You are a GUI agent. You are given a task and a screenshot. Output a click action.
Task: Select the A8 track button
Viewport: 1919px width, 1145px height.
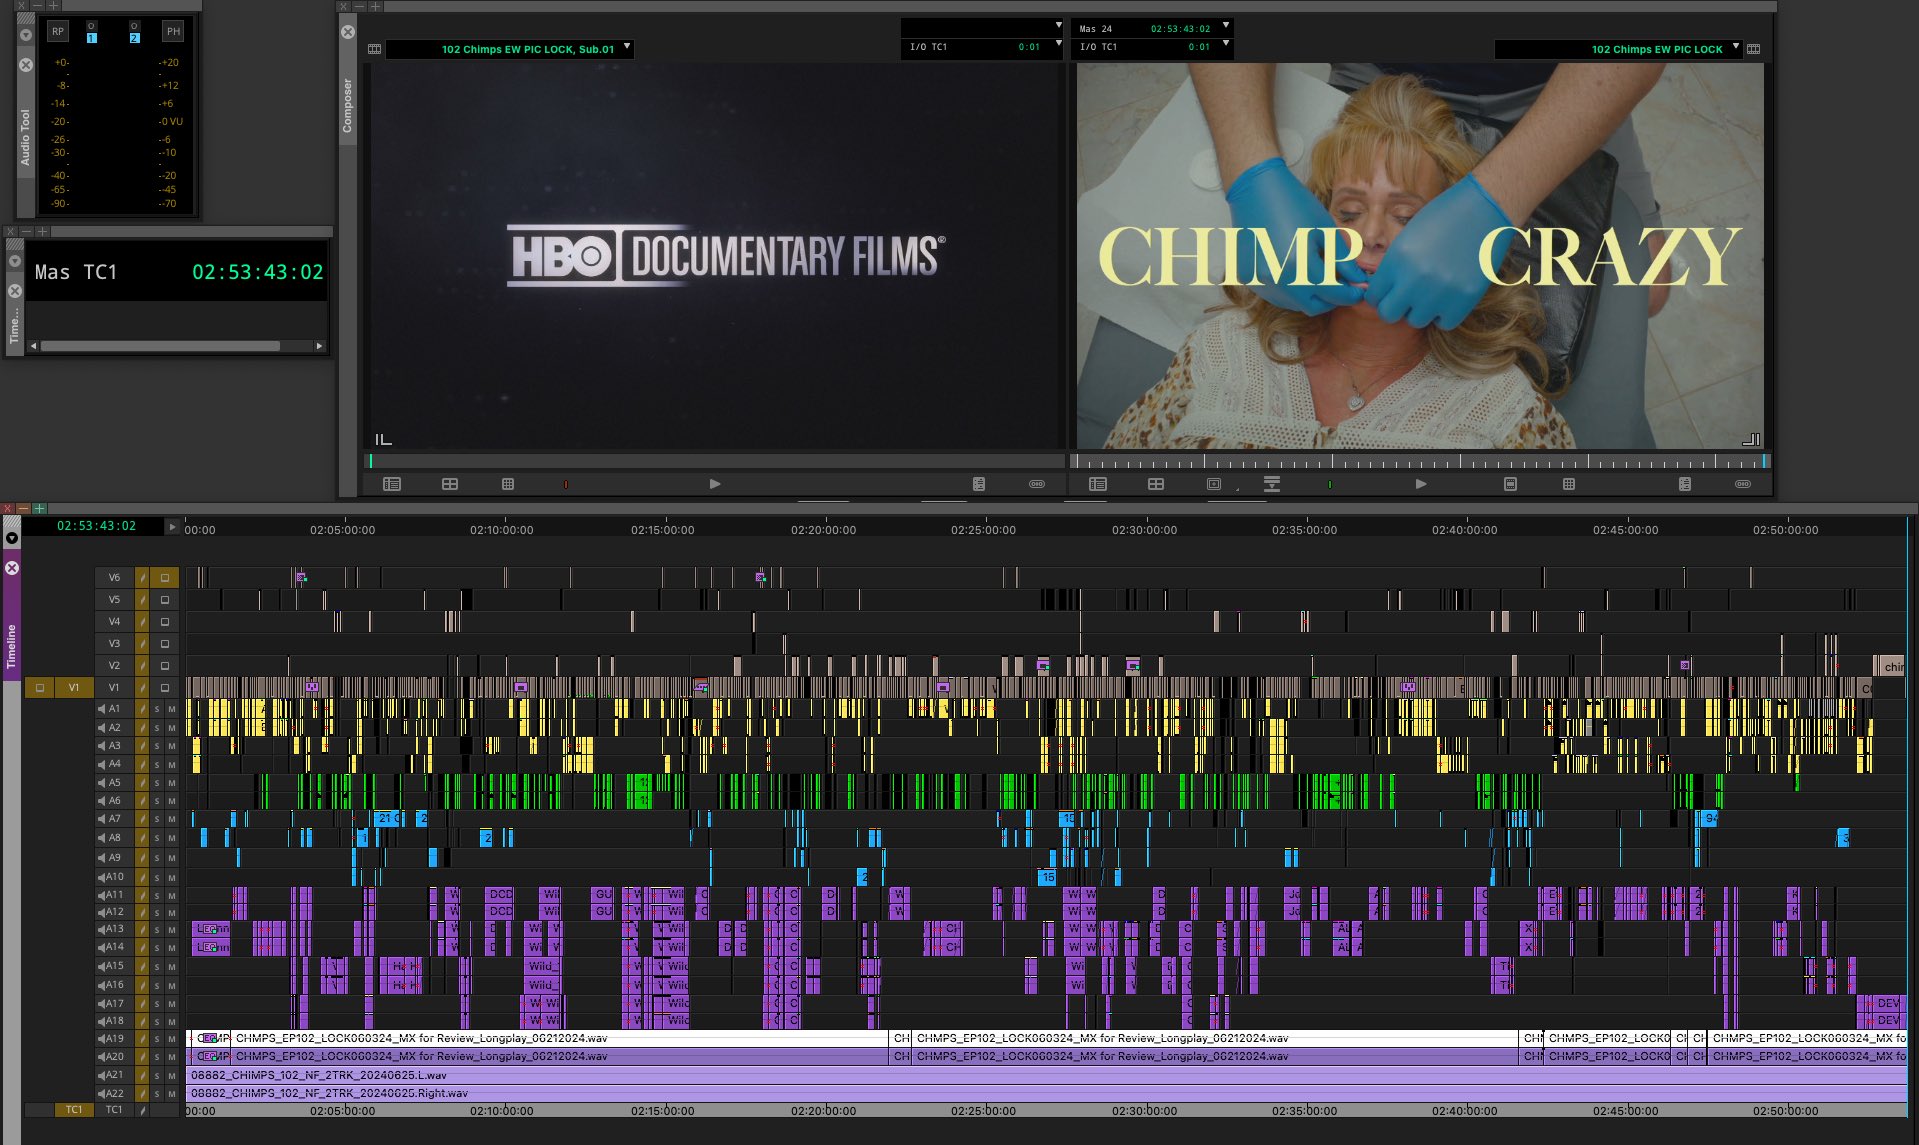tap(115, 838)
